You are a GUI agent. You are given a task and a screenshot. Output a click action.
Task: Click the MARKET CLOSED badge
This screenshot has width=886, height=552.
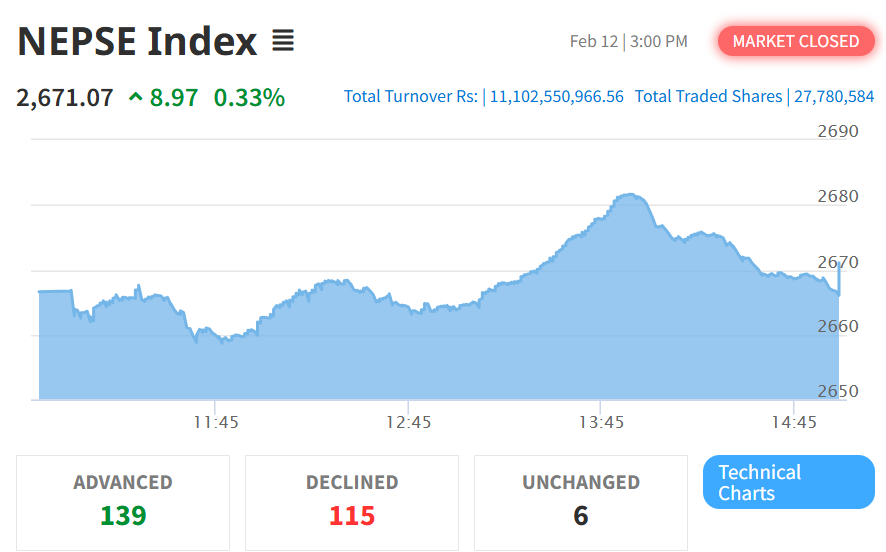click(x=795, y=41)
